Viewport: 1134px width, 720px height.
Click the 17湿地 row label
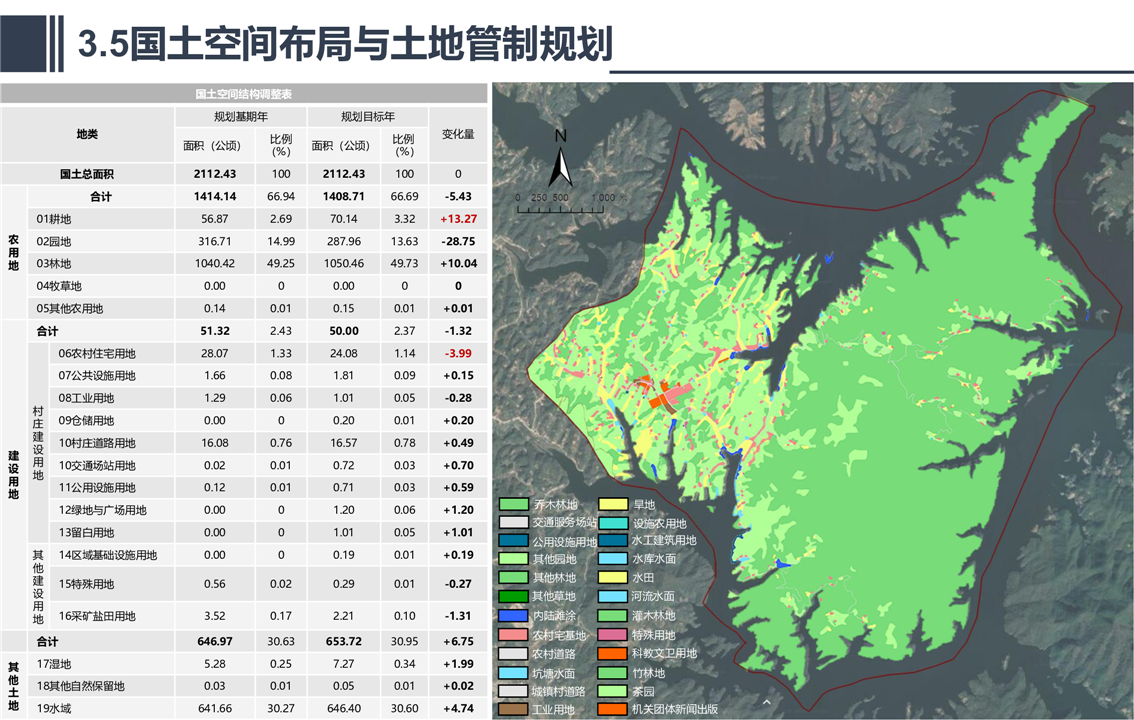pos(54,664)
